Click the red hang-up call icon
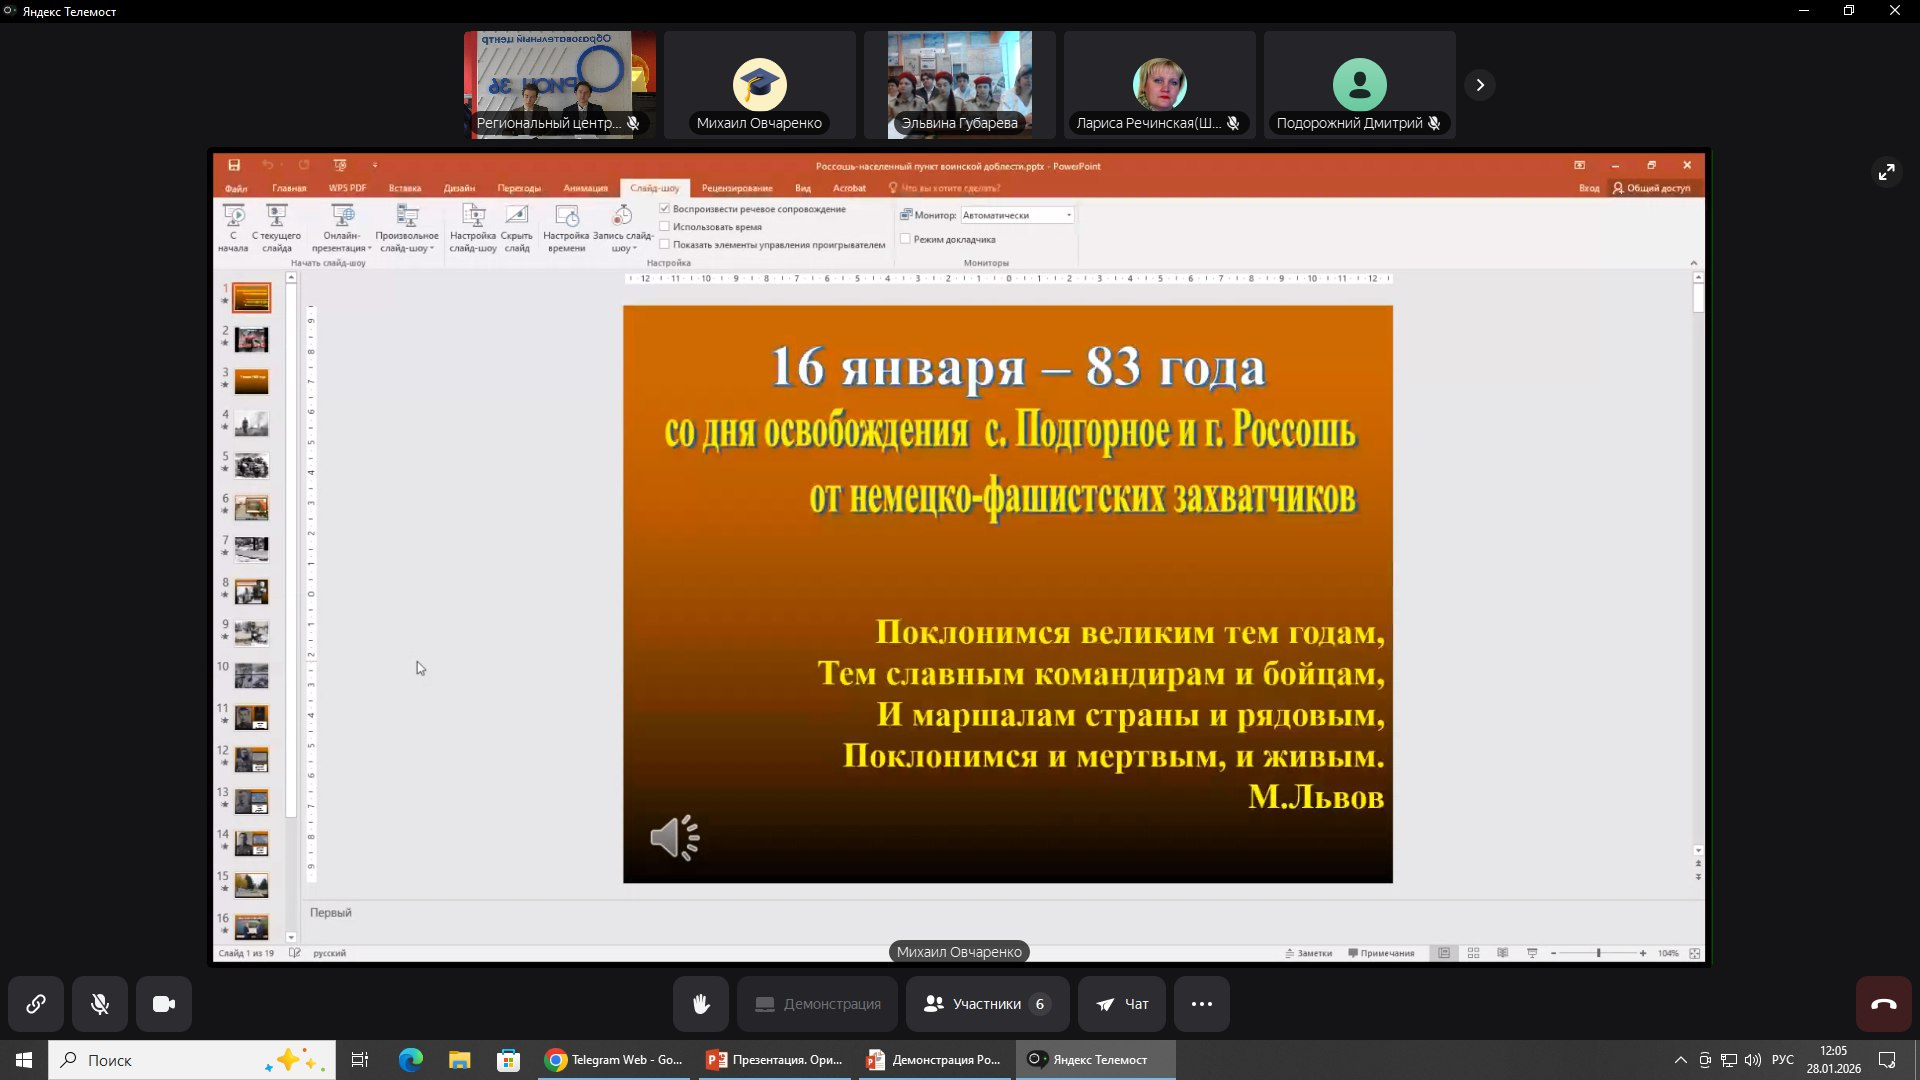 tap(1883, 1004)
